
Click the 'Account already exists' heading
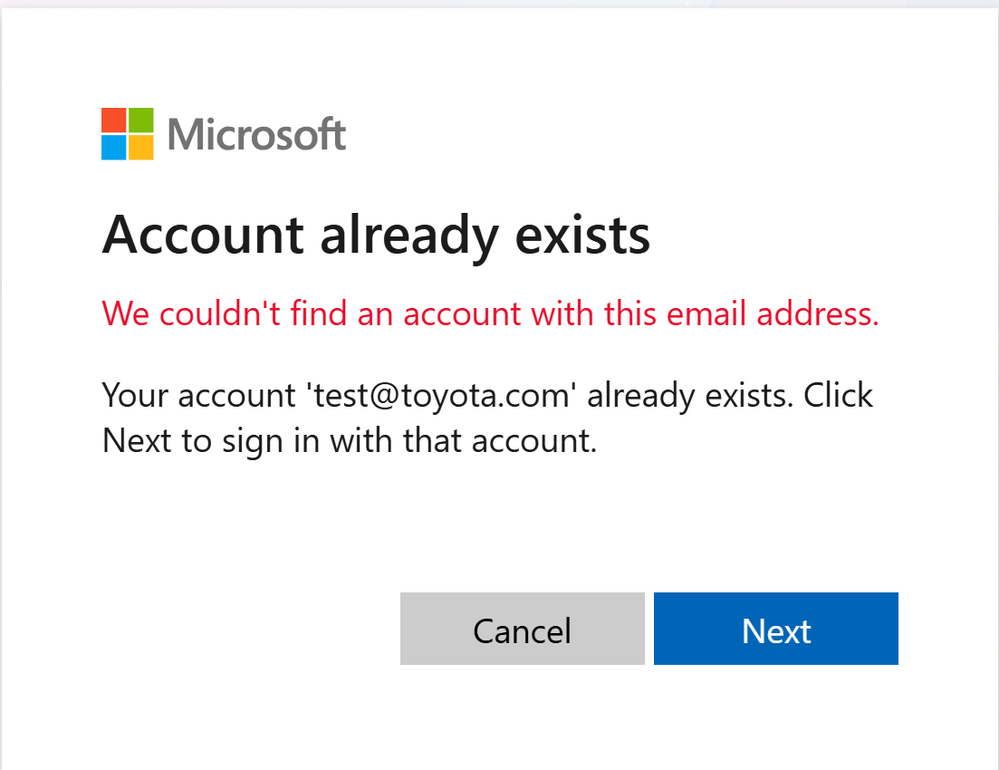pos(376,236)
